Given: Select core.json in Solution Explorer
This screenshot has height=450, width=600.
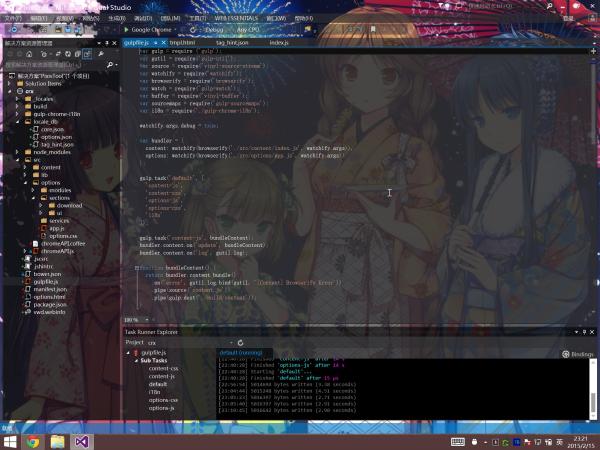Looking at the screenshot, I should coord(52,129).
